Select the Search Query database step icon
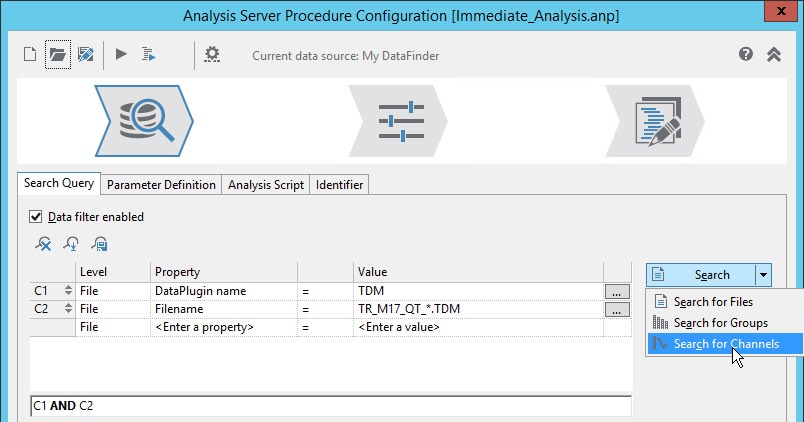804x422 pixels. tap(144, 120)
